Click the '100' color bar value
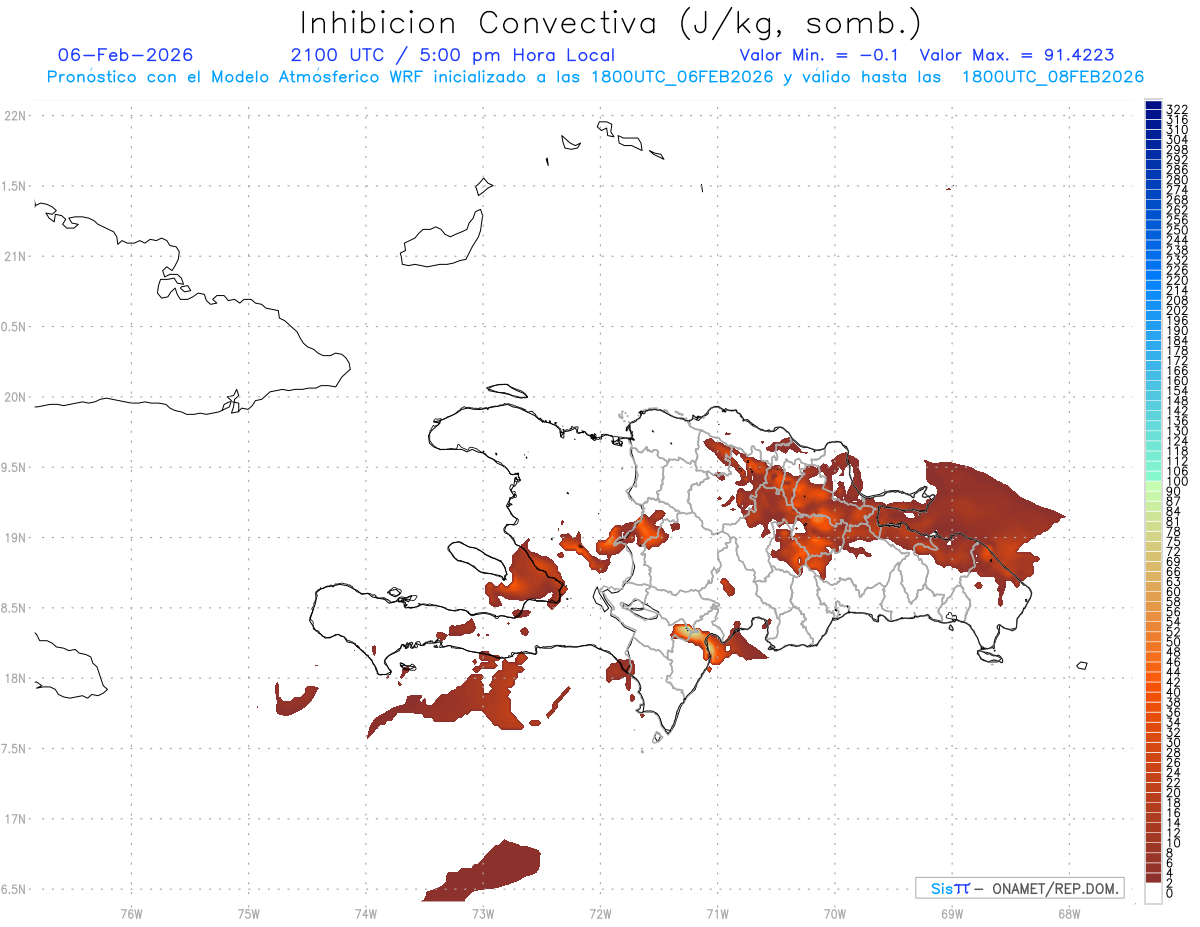 coord(1176,481)
